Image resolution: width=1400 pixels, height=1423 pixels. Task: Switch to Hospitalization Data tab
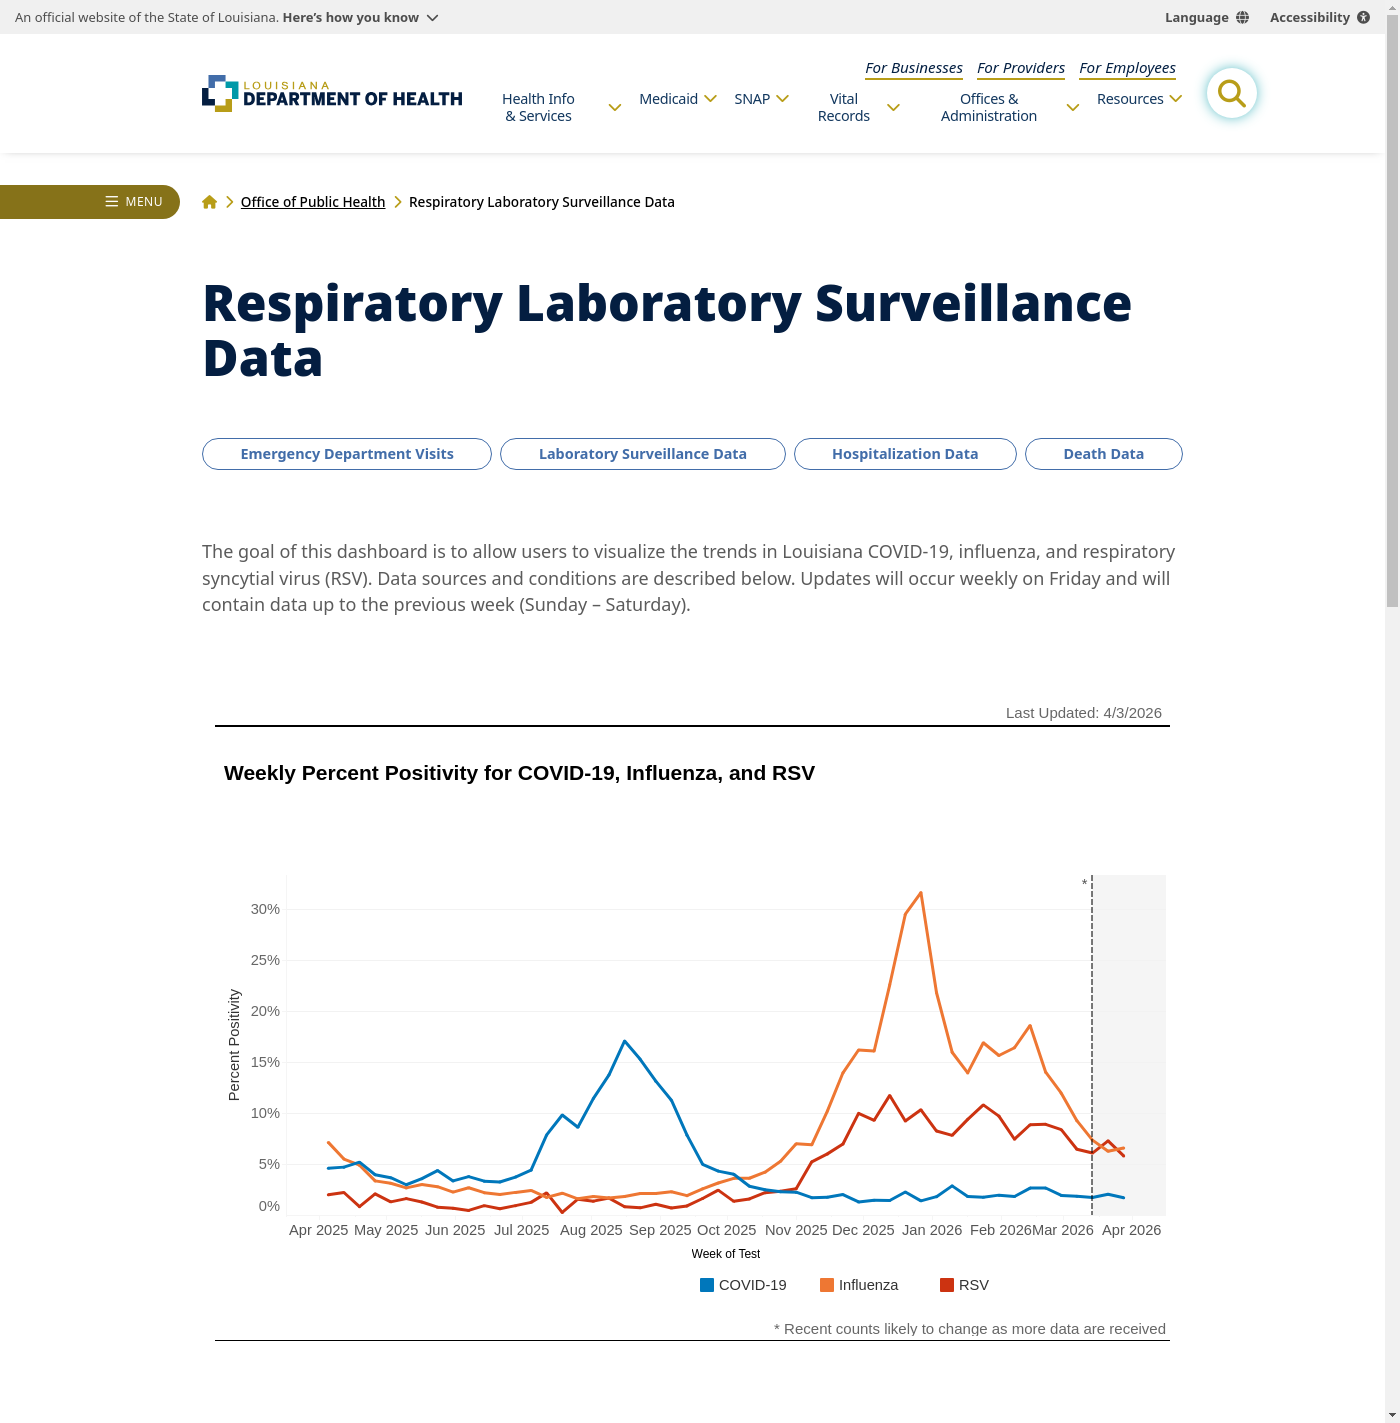tap(905, 454)
